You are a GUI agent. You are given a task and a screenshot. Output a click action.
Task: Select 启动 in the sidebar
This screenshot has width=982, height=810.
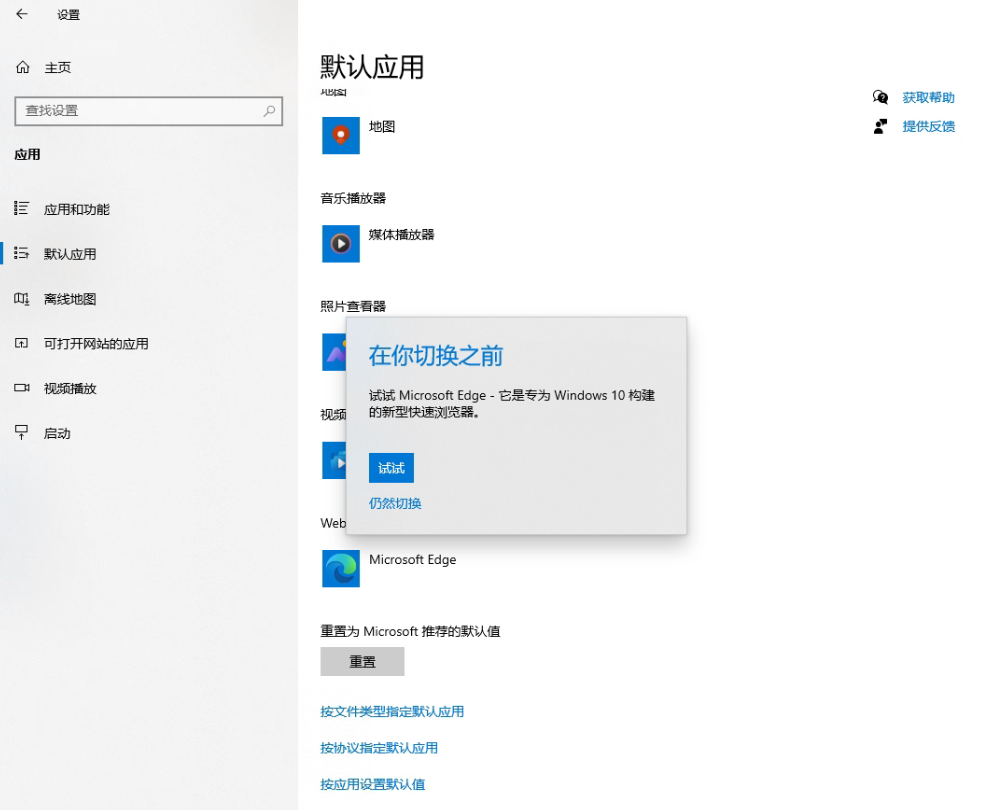point(57,433)
